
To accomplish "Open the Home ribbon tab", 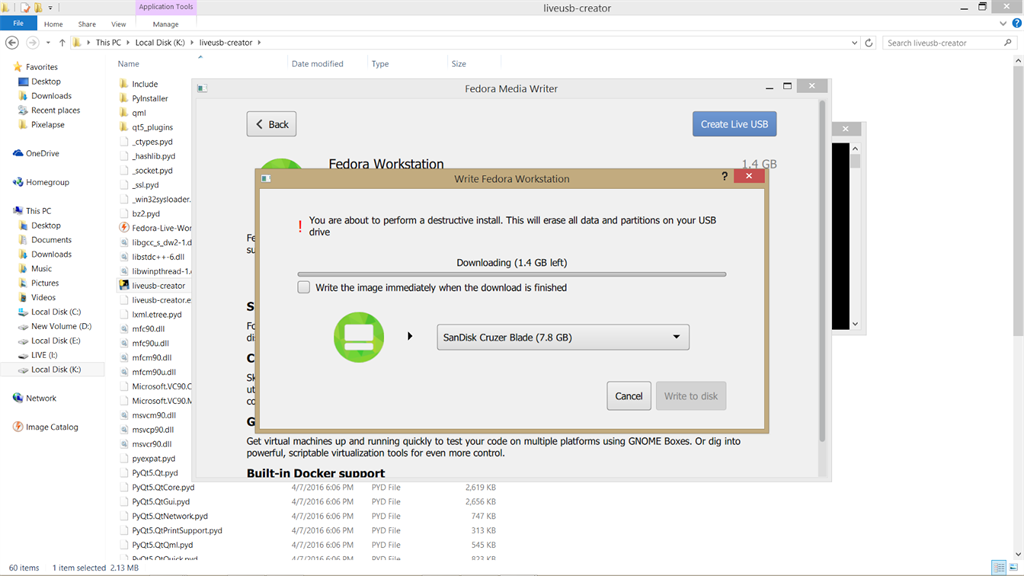I will coord(54,24).
